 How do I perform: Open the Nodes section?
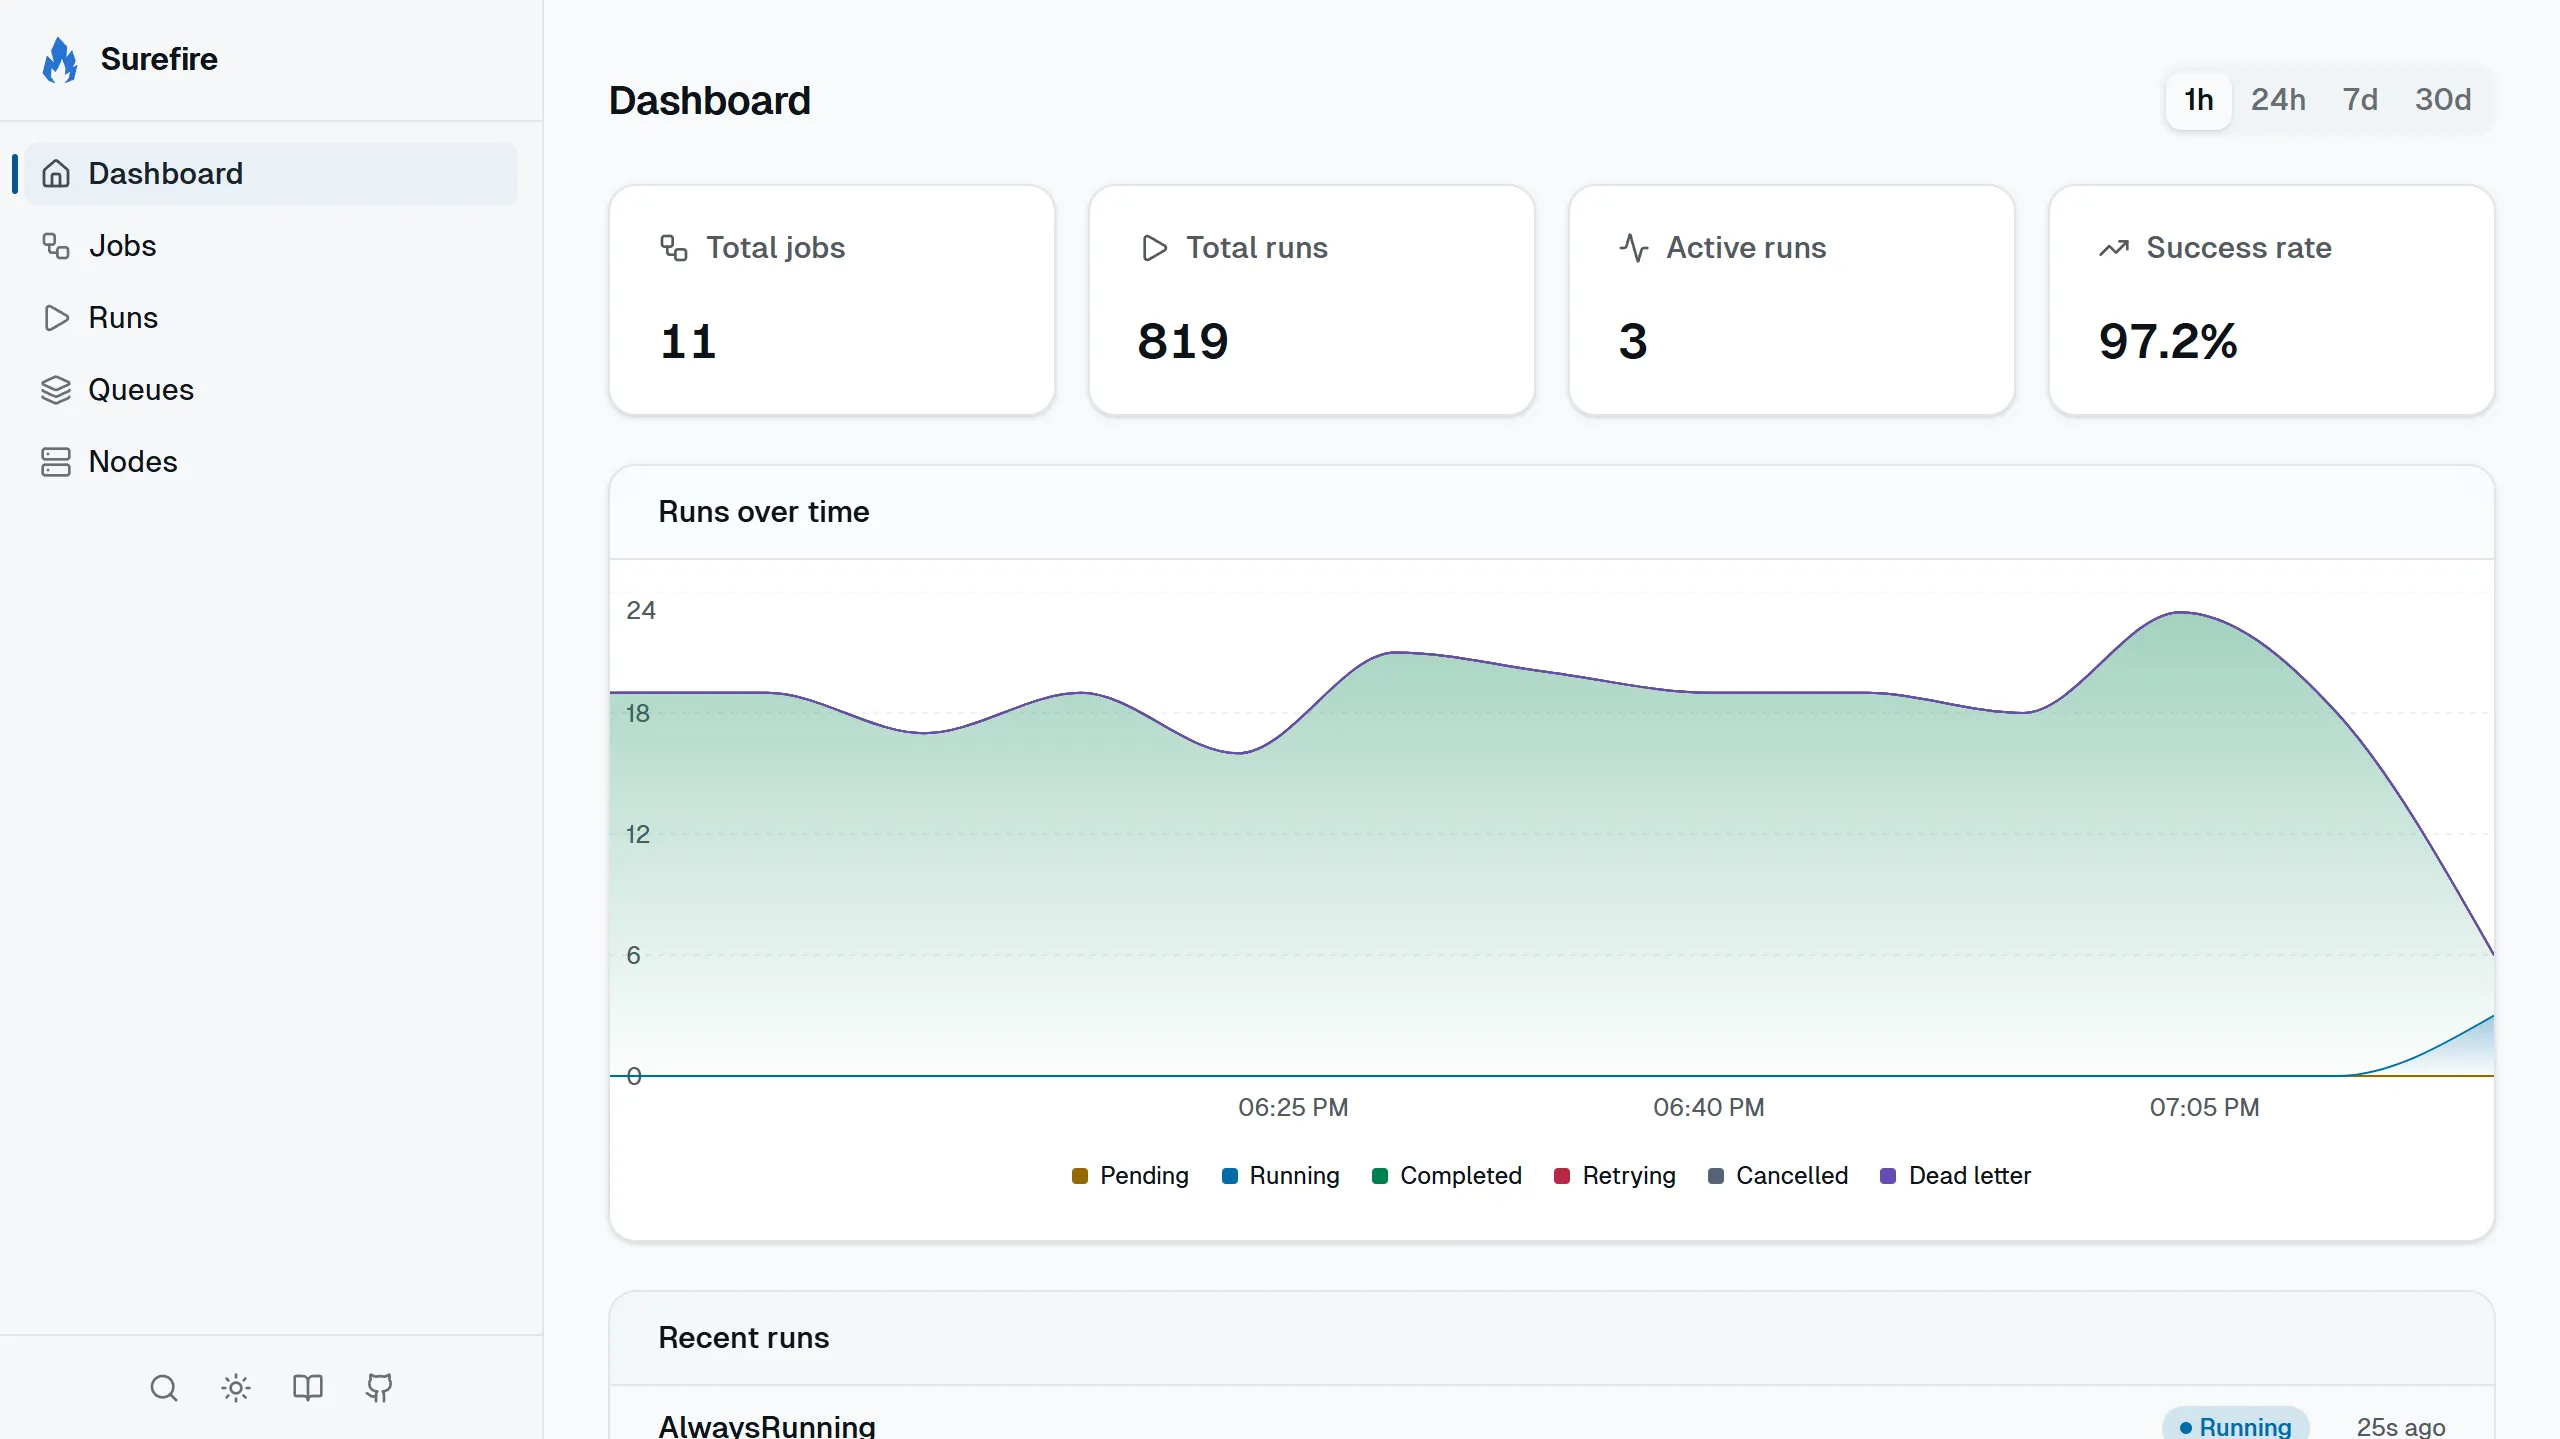135,461
